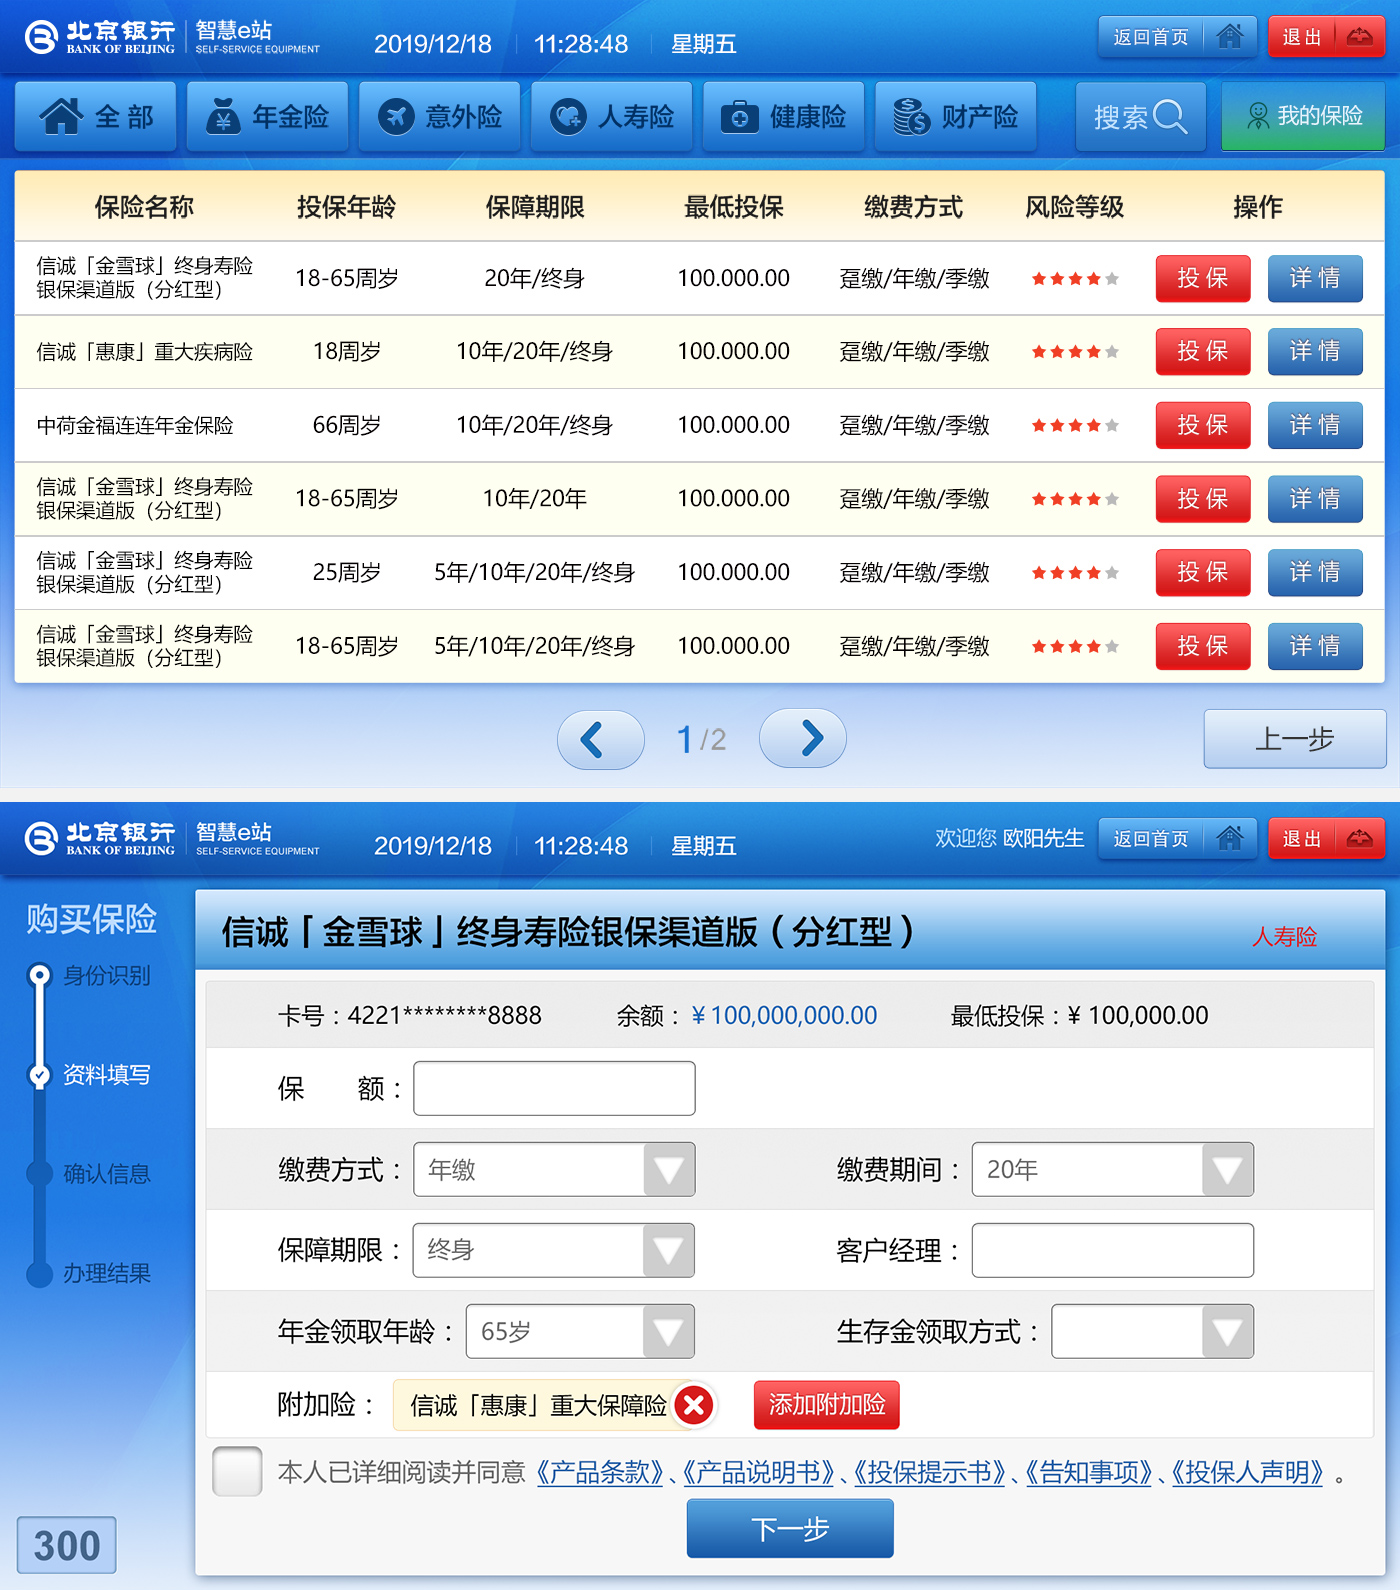Click the person icon in 我的保险
1400x1590 pixels.
(x=1258, y=116)
